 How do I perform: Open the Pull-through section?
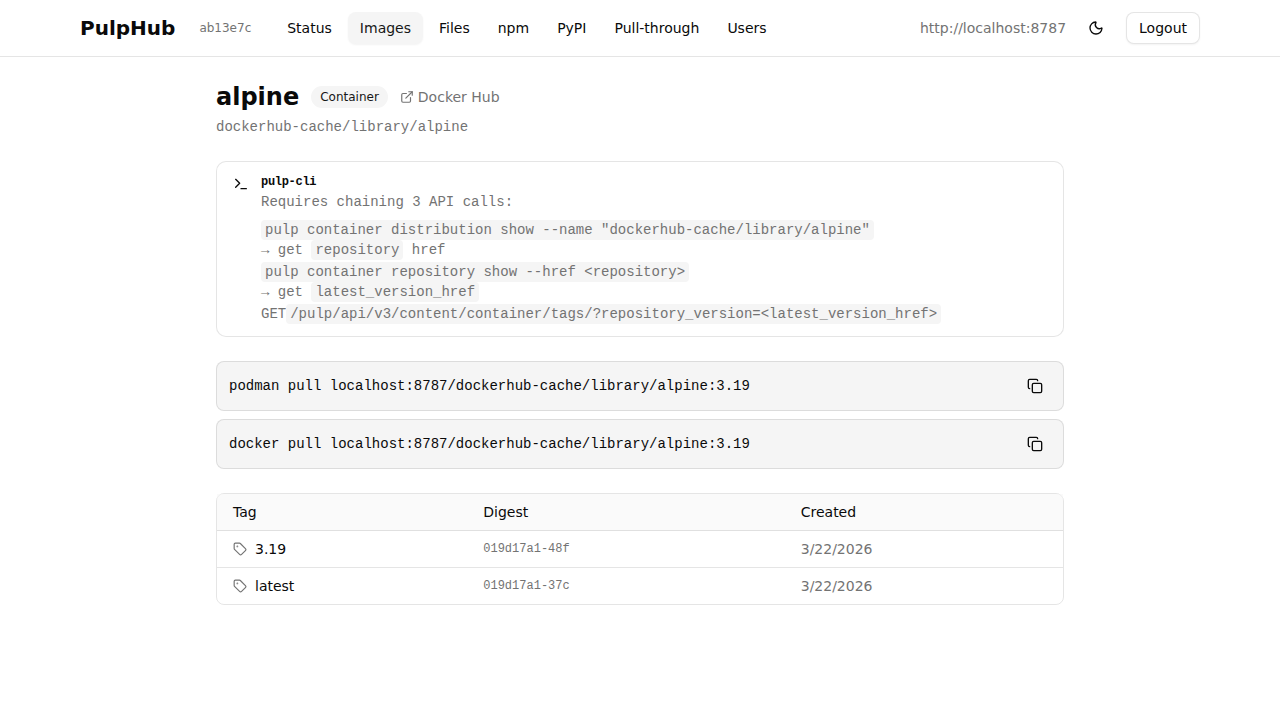pos(656,28)
